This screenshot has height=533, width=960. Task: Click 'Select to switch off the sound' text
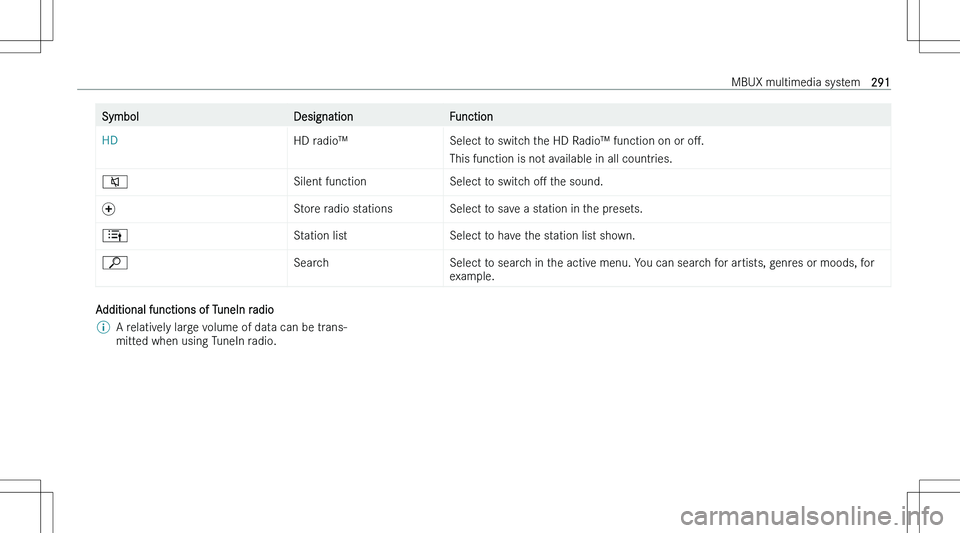click(x=527, y=182)
